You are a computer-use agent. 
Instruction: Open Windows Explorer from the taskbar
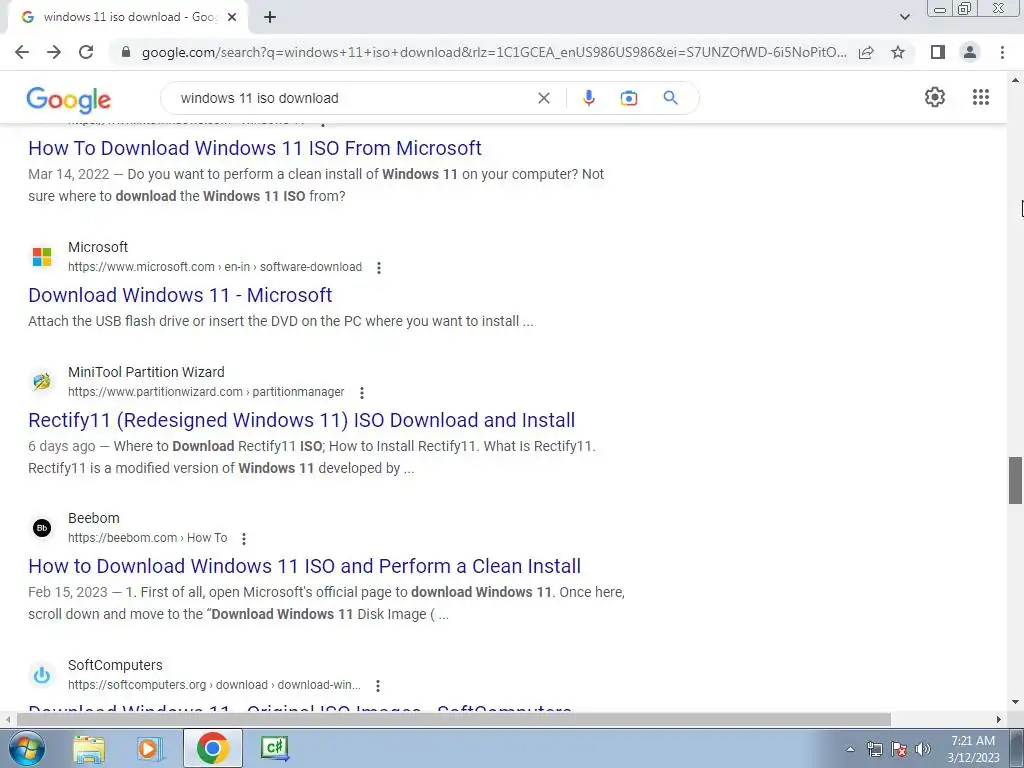89,748
